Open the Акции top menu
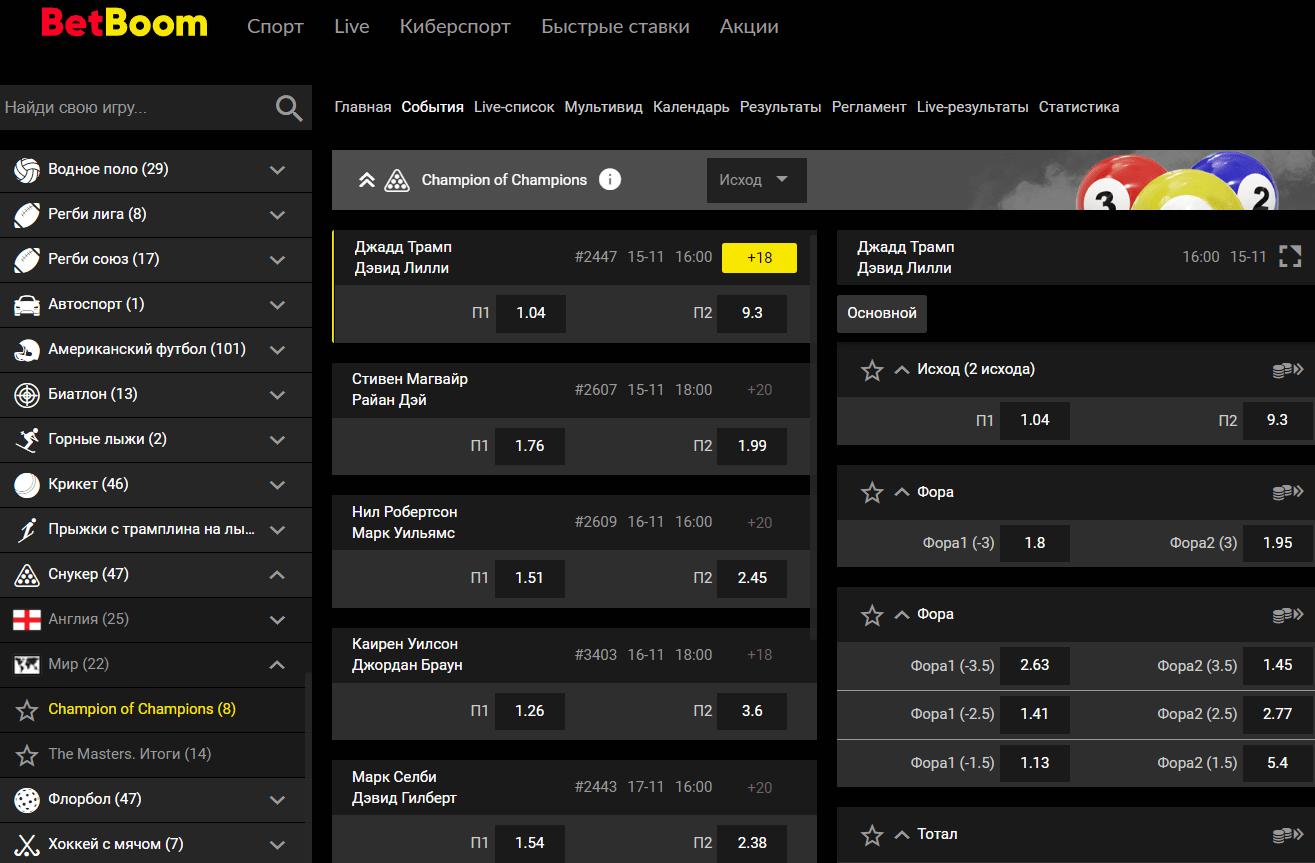The image size is (1315, 863). point(749,27)
